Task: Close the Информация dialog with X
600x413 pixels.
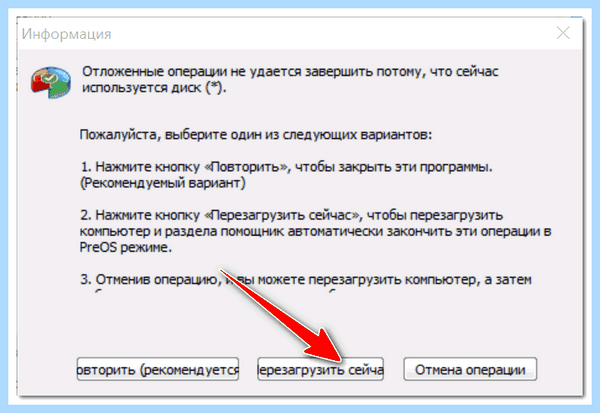Action: [x=563, y=33]
